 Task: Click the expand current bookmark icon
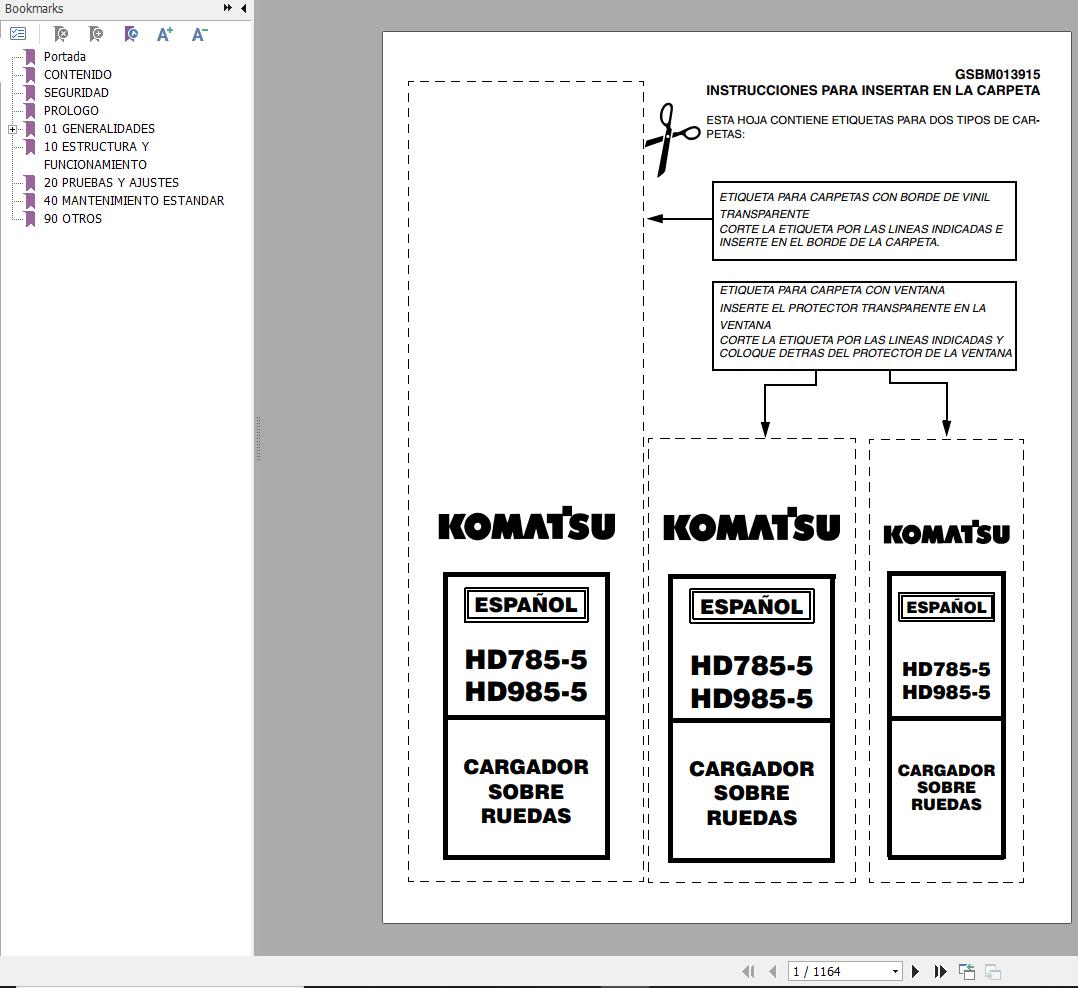coord(131,34)
